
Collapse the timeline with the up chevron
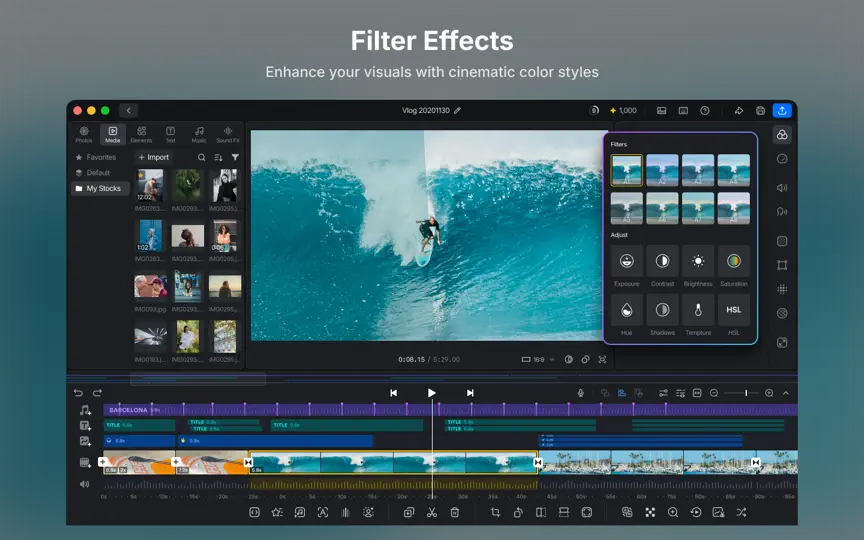[x=786, y=393]
